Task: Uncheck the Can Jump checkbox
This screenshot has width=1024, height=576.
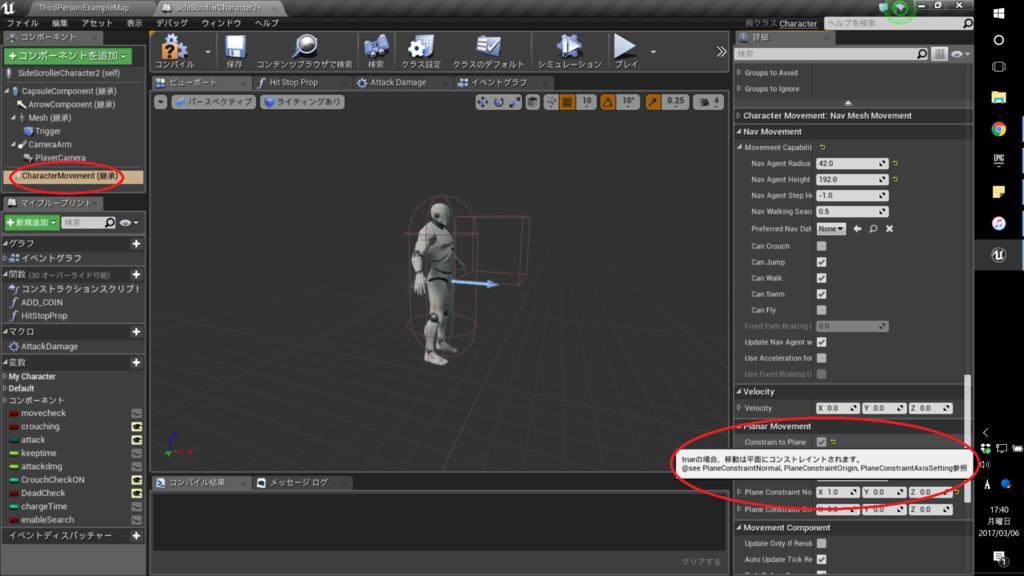Action: pos(822,262)
